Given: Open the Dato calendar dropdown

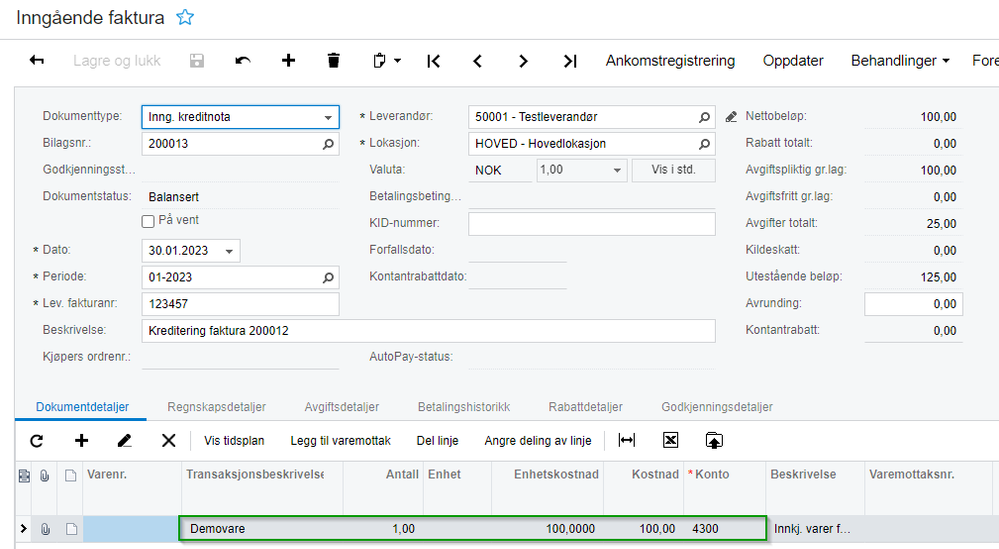Looking at the screenshot, I should (229, 251).
